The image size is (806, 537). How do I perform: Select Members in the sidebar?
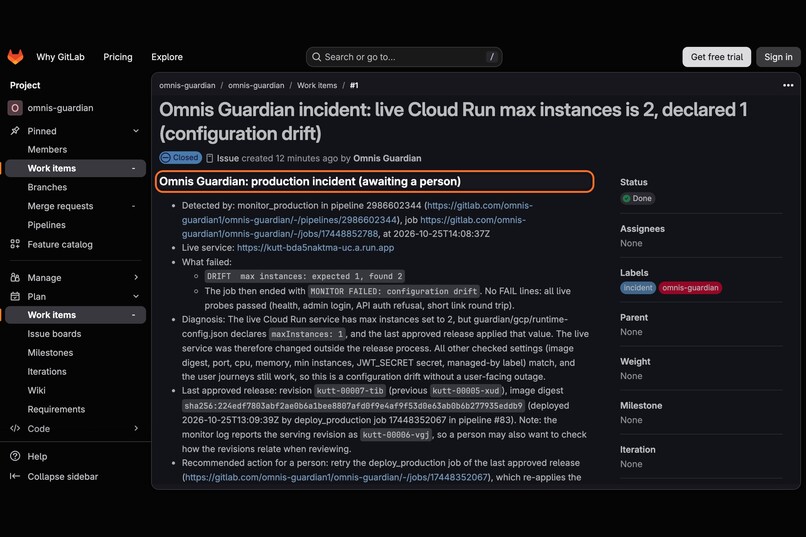(47, 150)
